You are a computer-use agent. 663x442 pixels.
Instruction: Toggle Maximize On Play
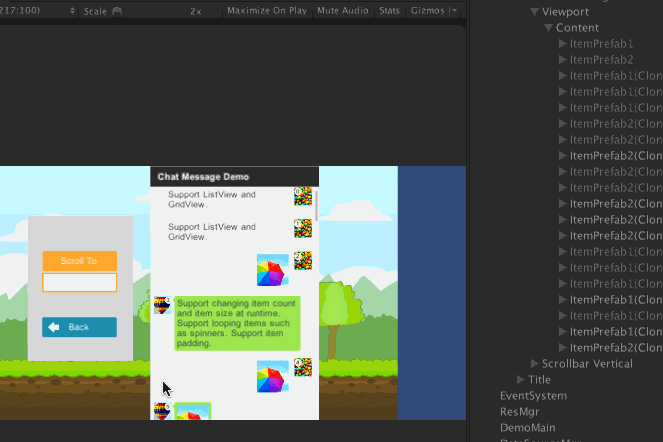tap(267, 11)
